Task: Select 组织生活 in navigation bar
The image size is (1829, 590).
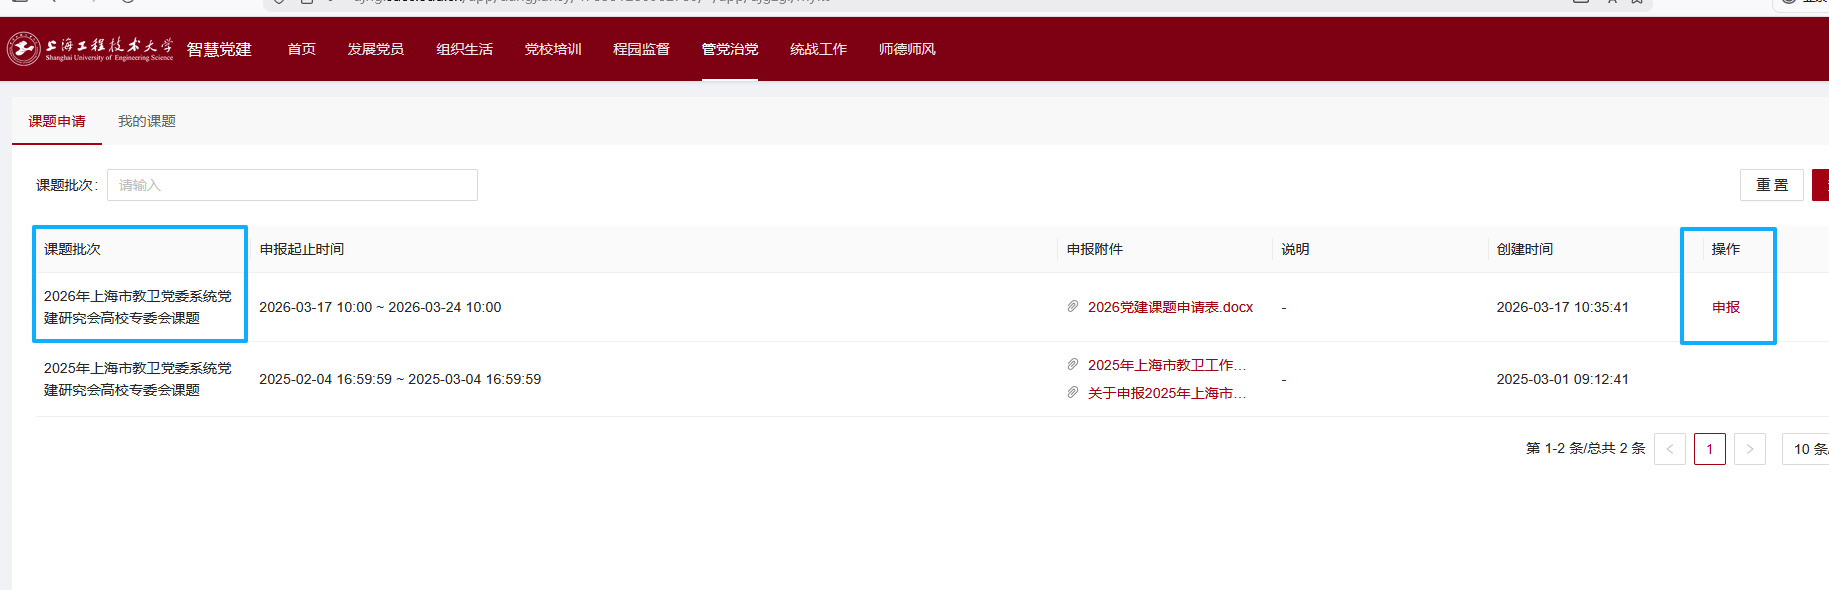Action: pos(464,49)
